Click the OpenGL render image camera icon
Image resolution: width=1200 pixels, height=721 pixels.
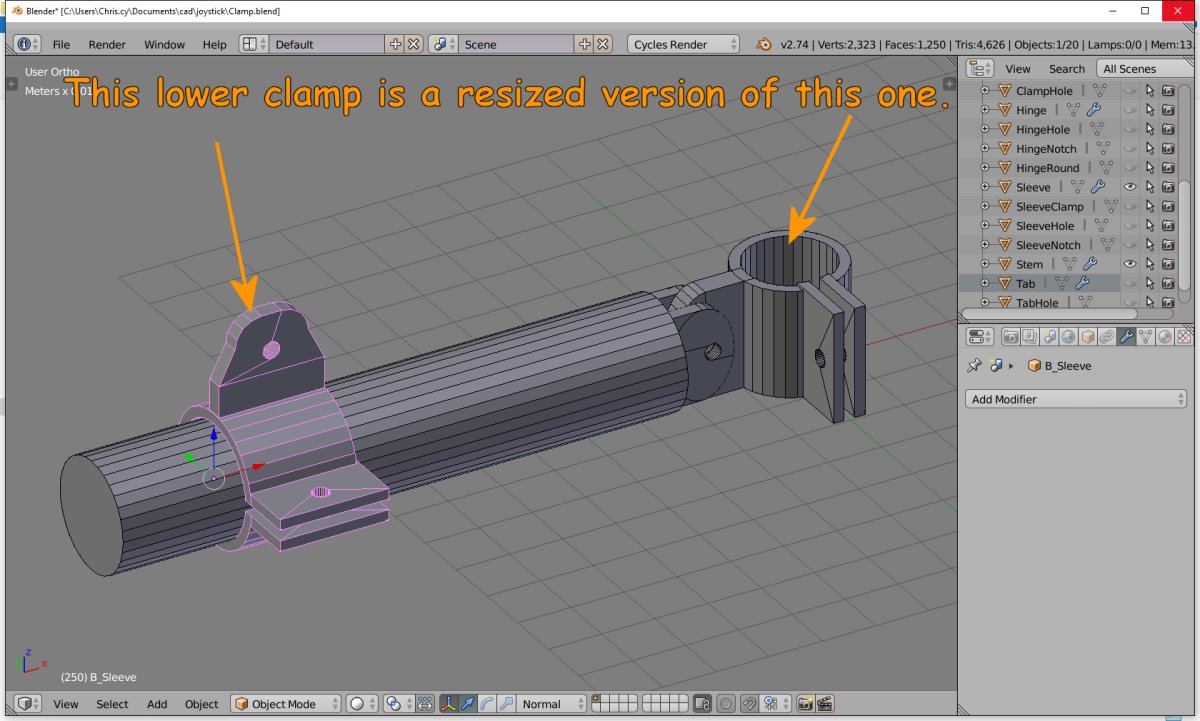point(804,704)
